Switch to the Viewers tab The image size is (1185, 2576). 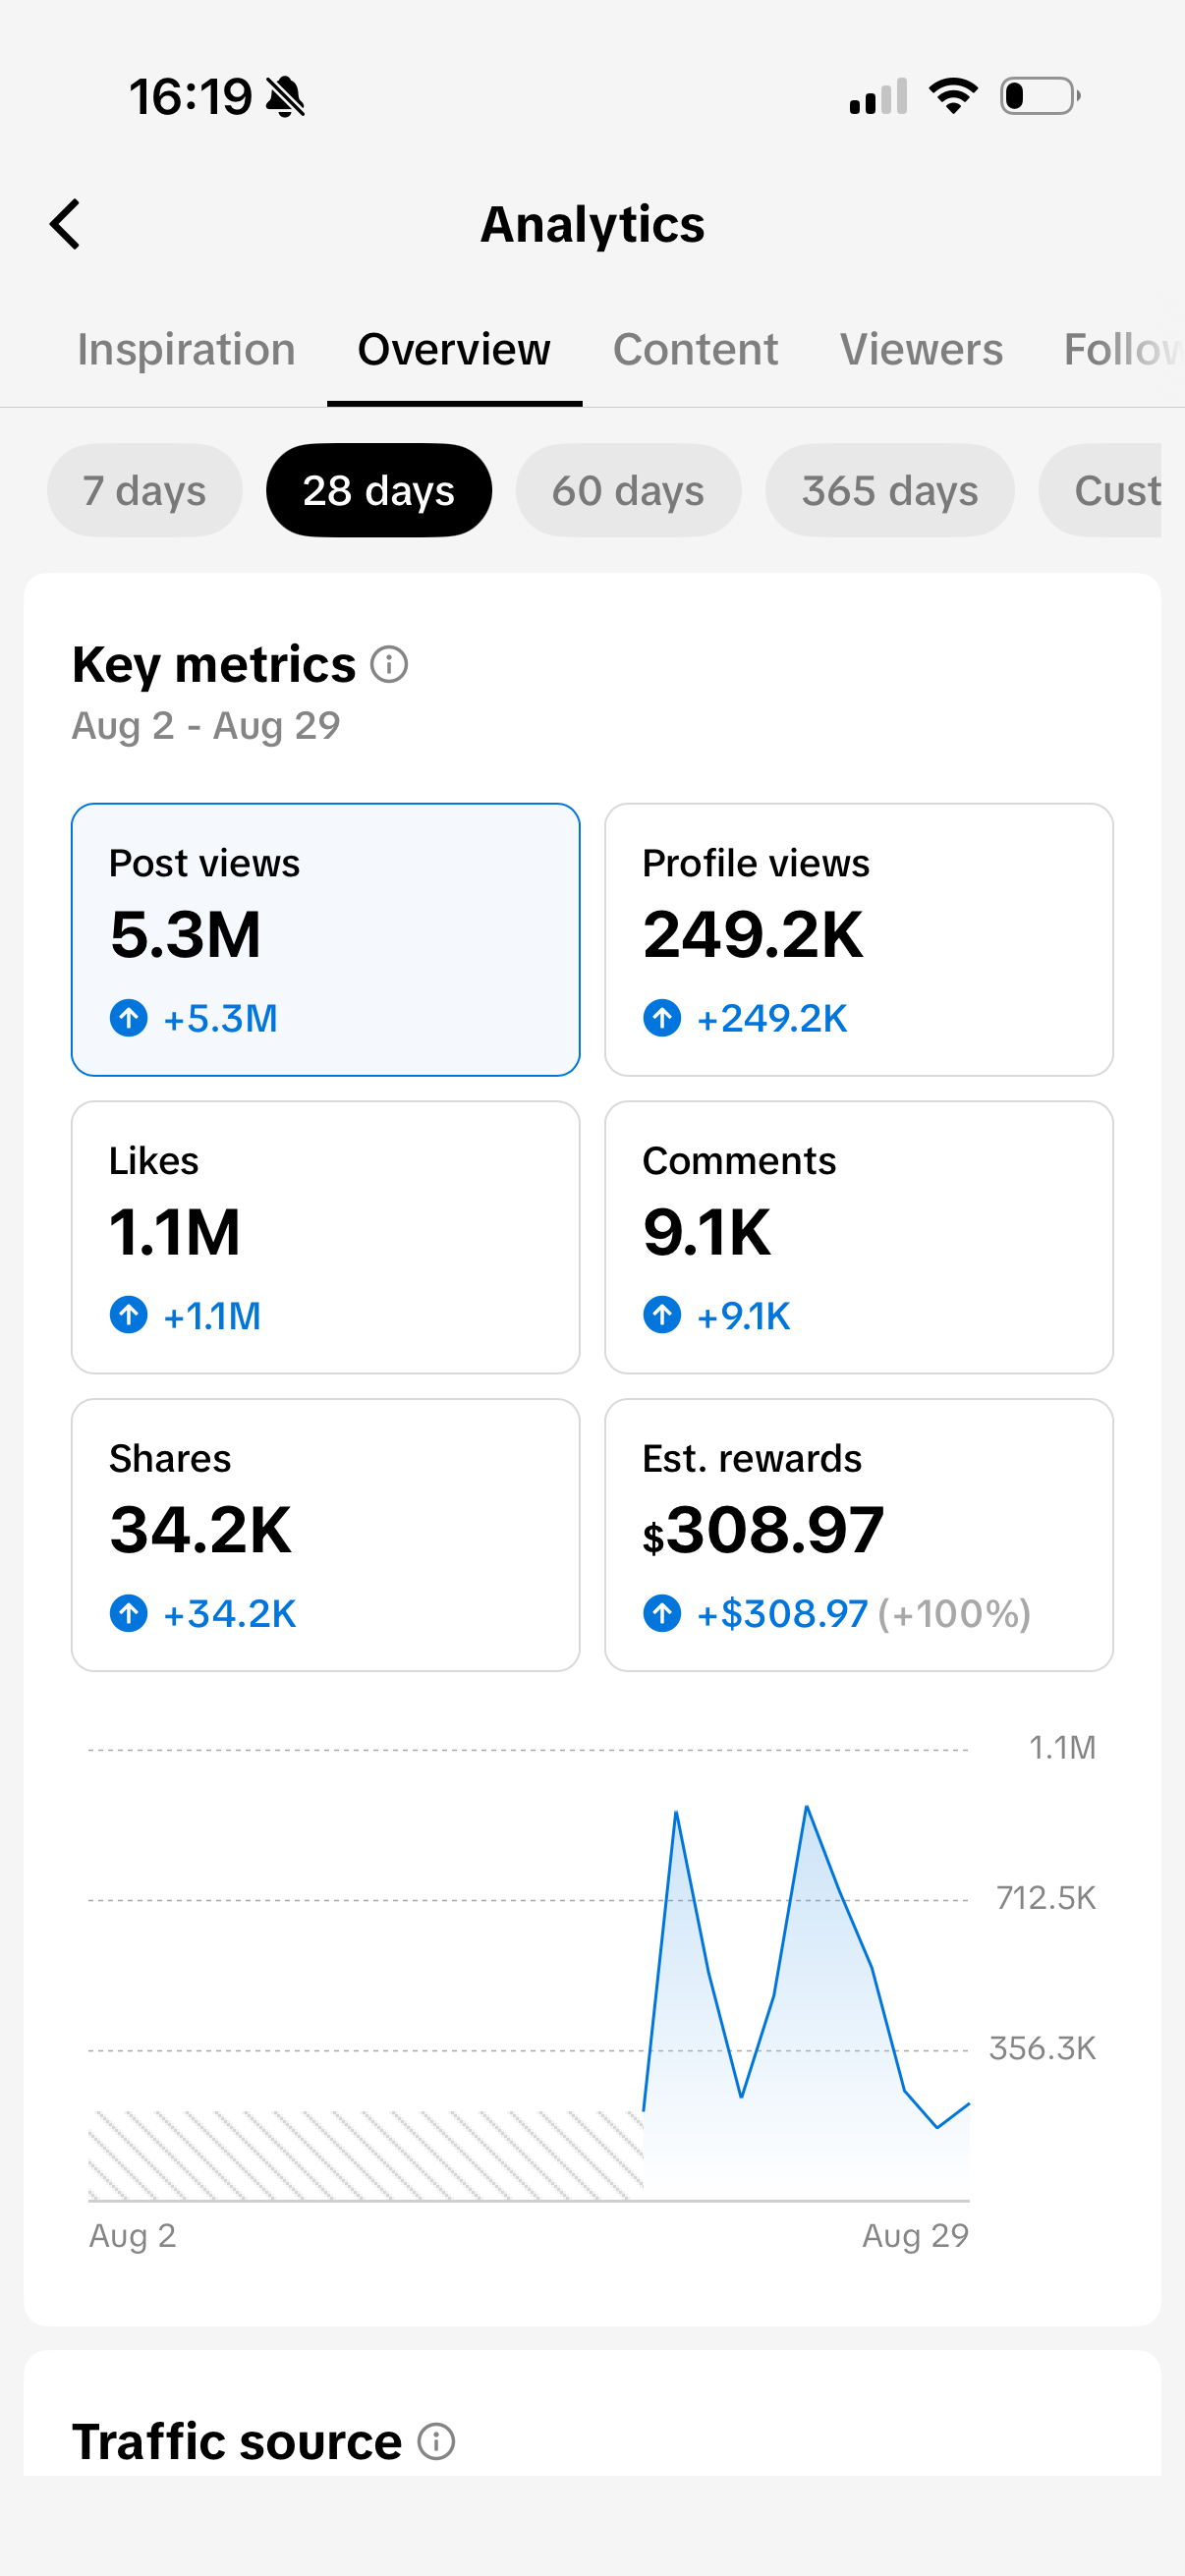pos(921,350)
